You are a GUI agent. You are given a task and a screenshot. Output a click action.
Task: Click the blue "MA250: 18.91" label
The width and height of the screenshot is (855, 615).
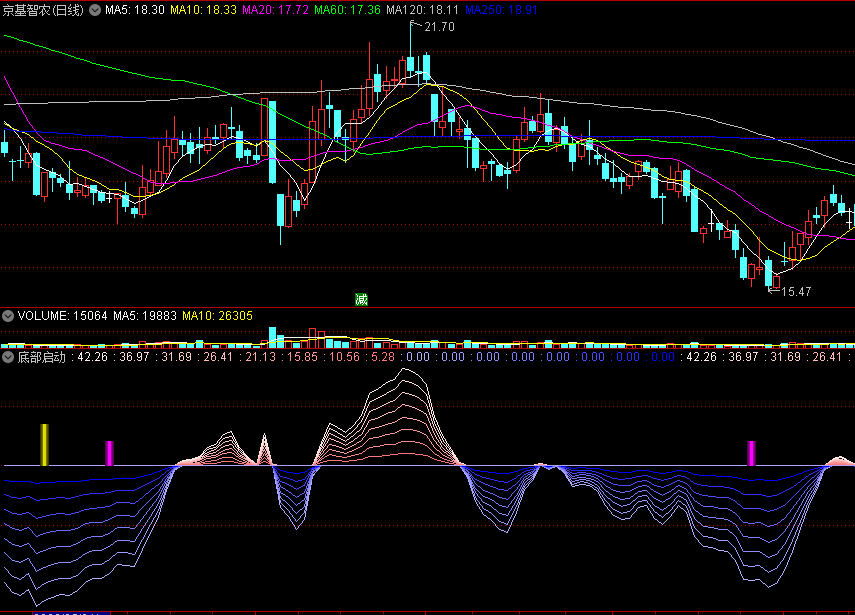tap(501, 10)
